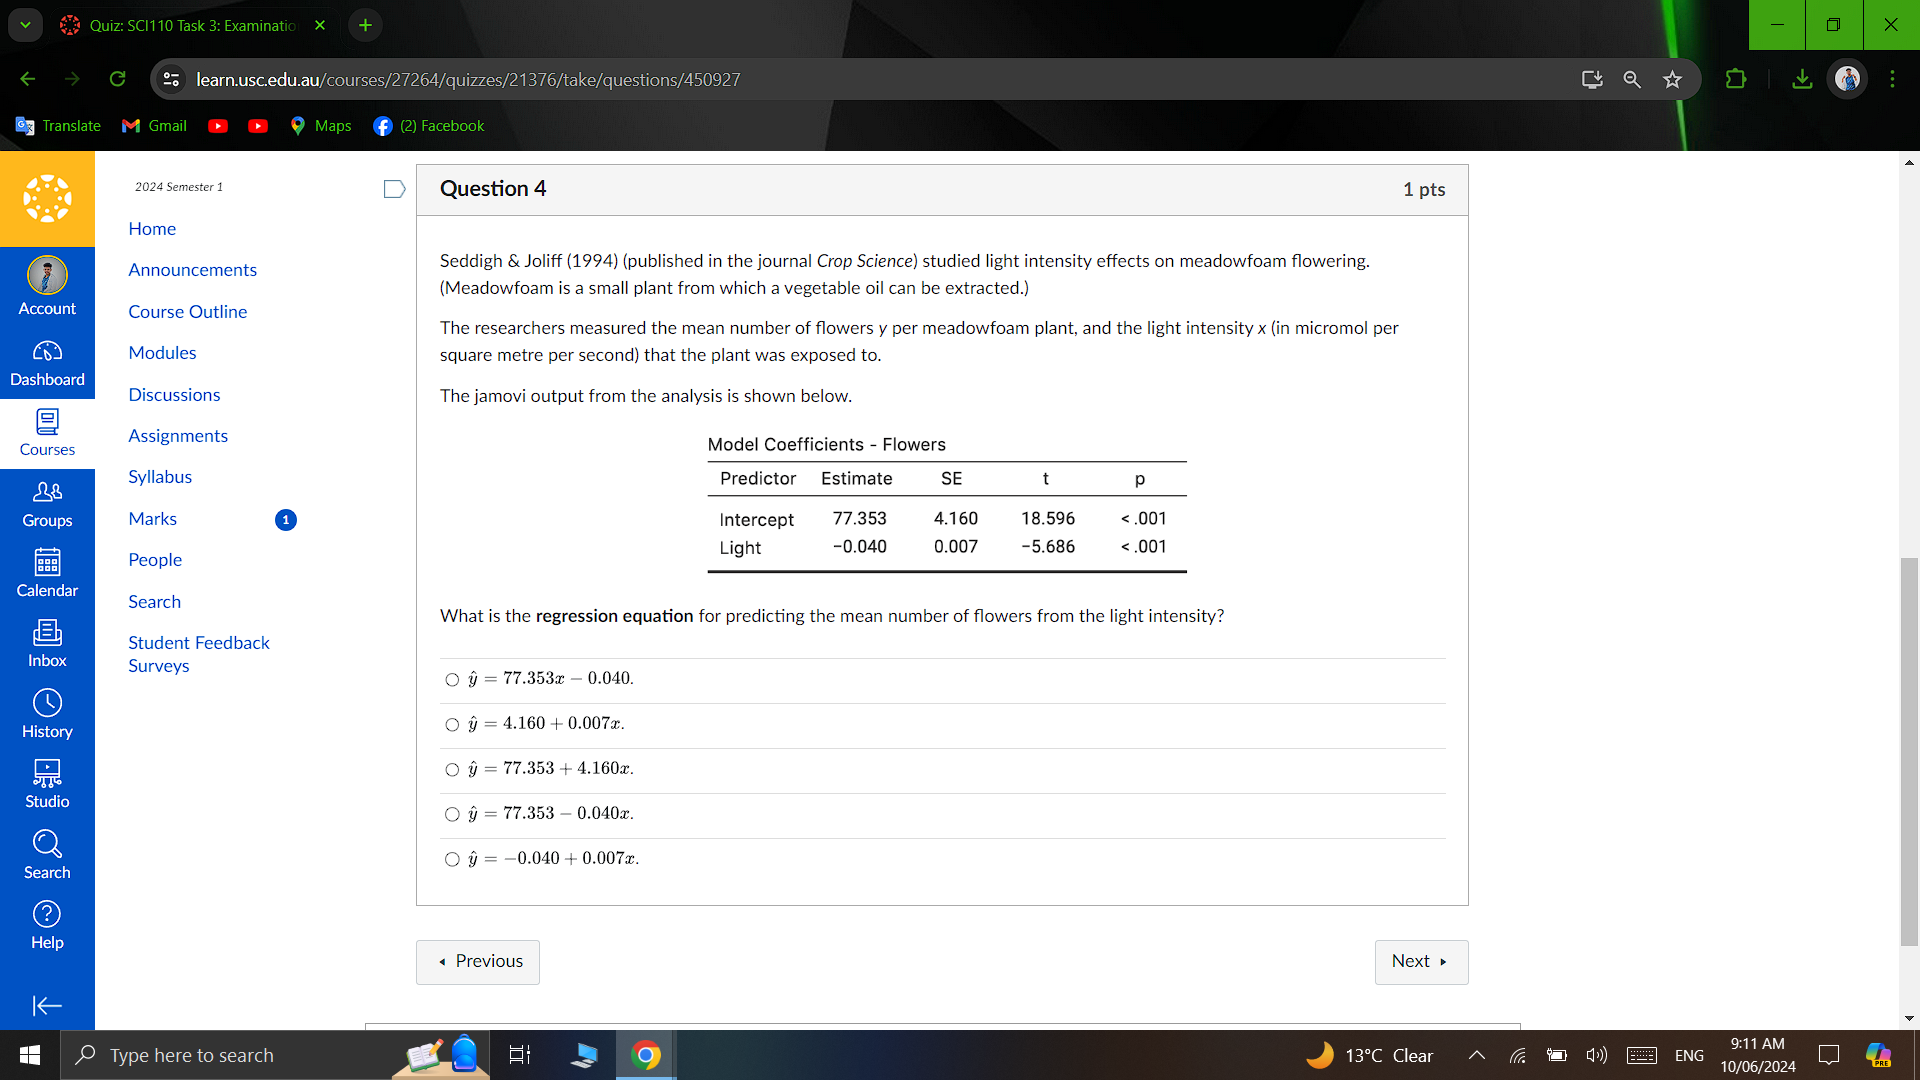Expand hidden icons in the system tray

click(1475, 1055)
